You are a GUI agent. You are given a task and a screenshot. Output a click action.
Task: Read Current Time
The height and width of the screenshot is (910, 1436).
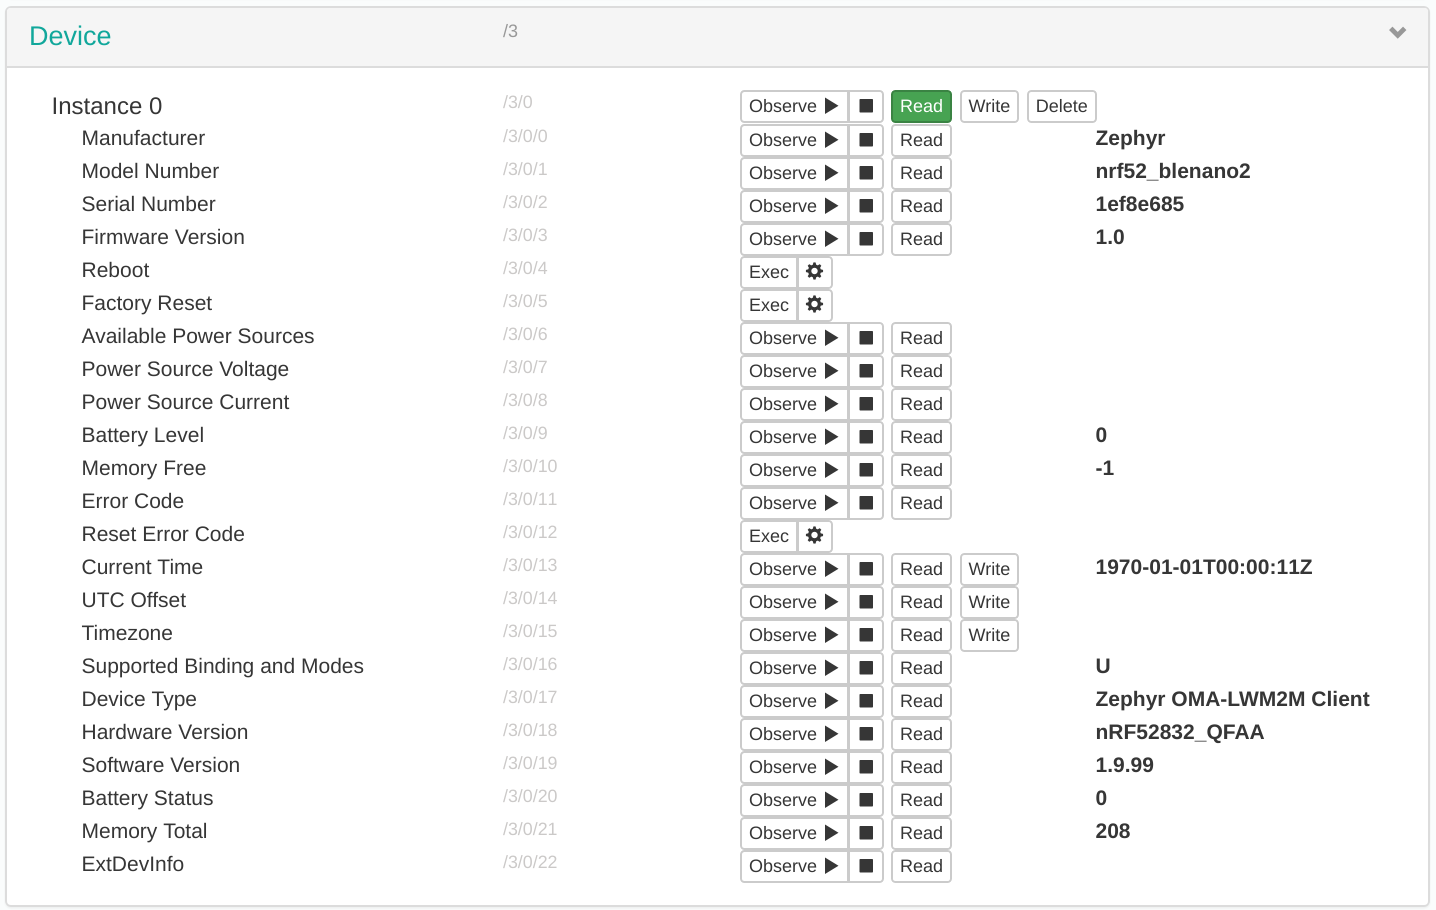tap(921, 569)
